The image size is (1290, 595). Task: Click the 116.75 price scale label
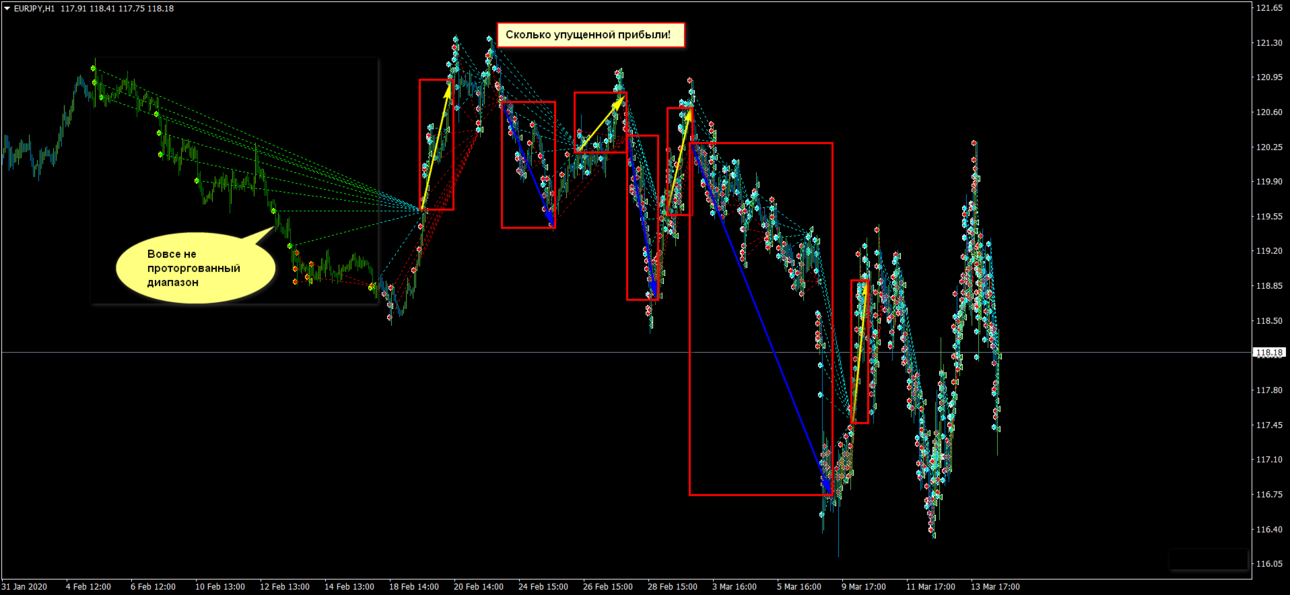click(1269, 494)
